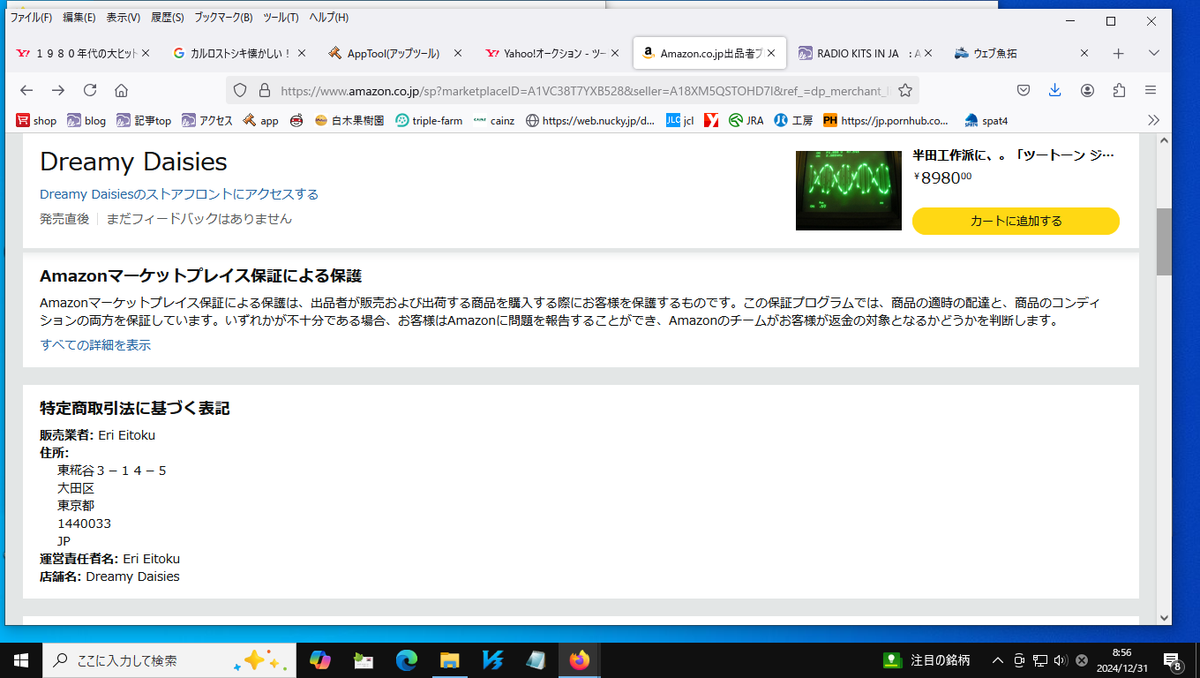Open the すべての詳細を表示 link

click(95, 345)
